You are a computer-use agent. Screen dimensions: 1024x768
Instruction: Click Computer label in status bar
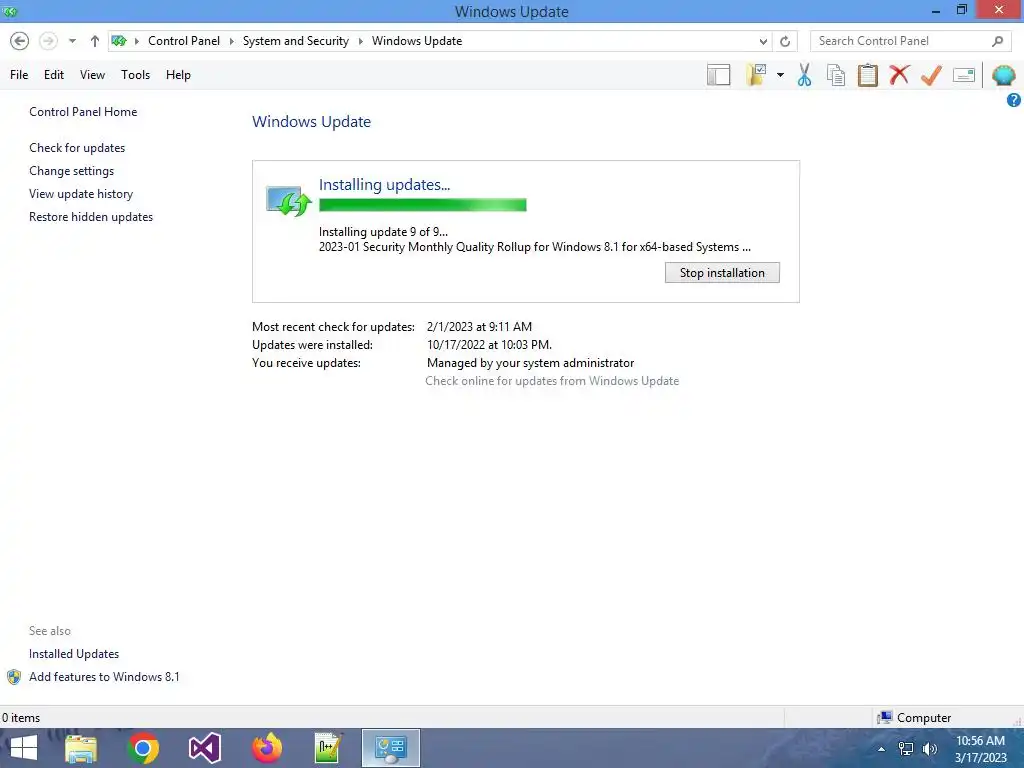click(x=923, y=718)
